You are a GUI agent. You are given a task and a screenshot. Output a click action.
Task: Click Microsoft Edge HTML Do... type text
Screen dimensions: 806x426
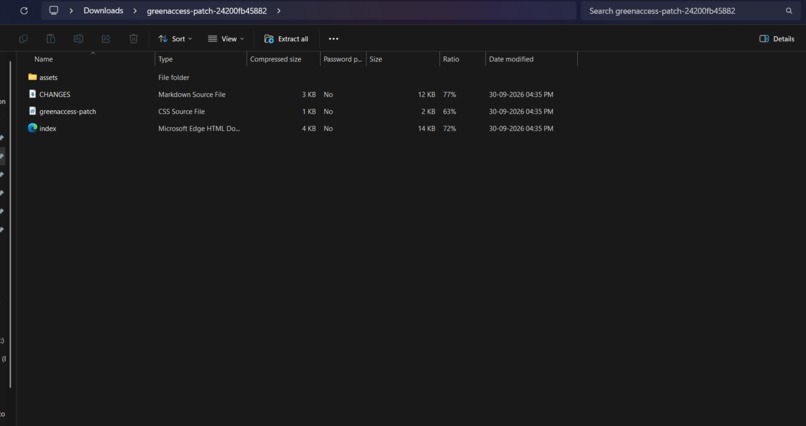pos(199,128)
